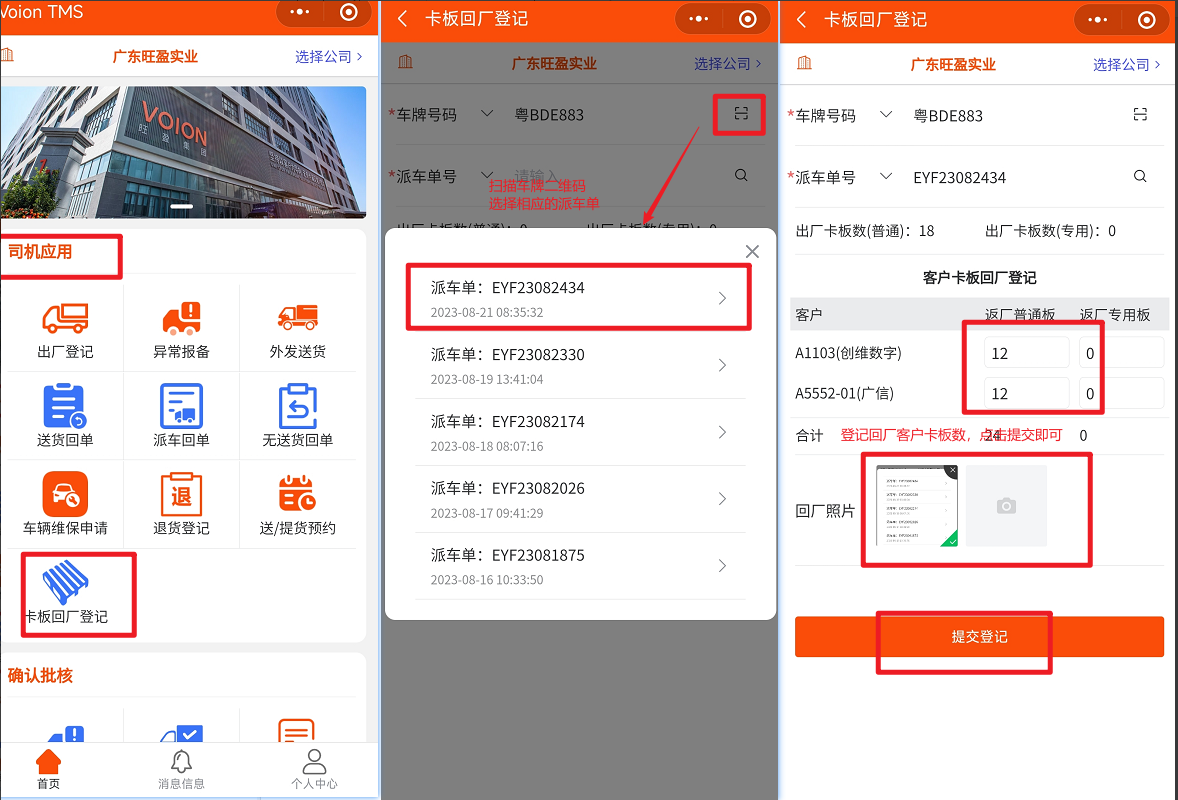Edit 返厂专用板 field for A5552-01(广信)
The width and height of the screenshot is (1178, 800).
1121,393
